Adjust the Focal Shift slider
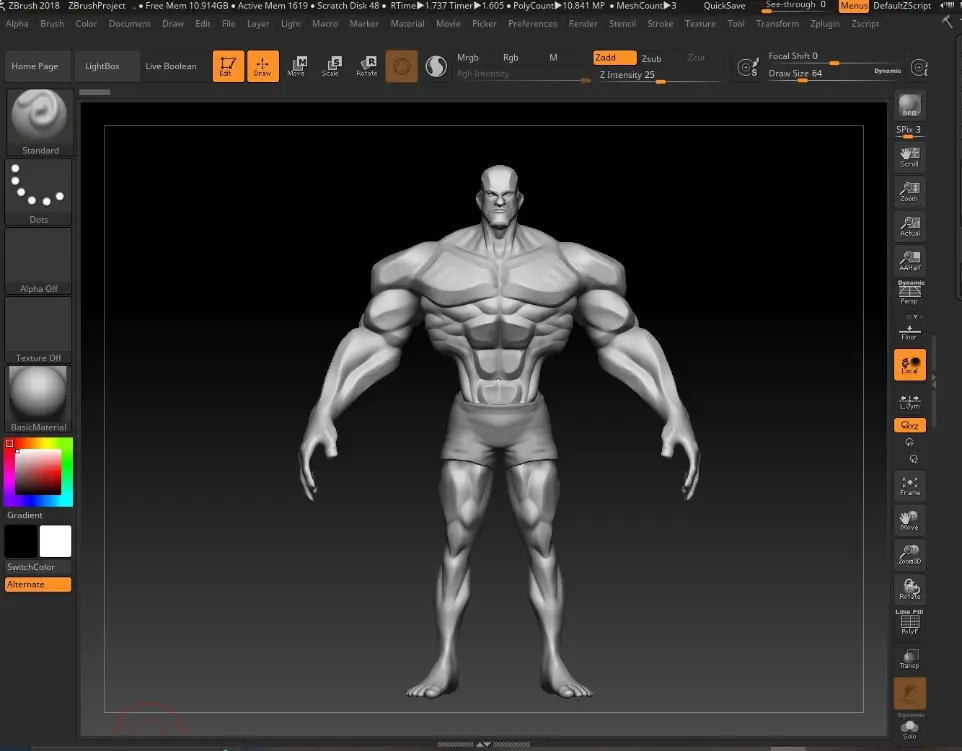962x751 pixels. [834, 56]
